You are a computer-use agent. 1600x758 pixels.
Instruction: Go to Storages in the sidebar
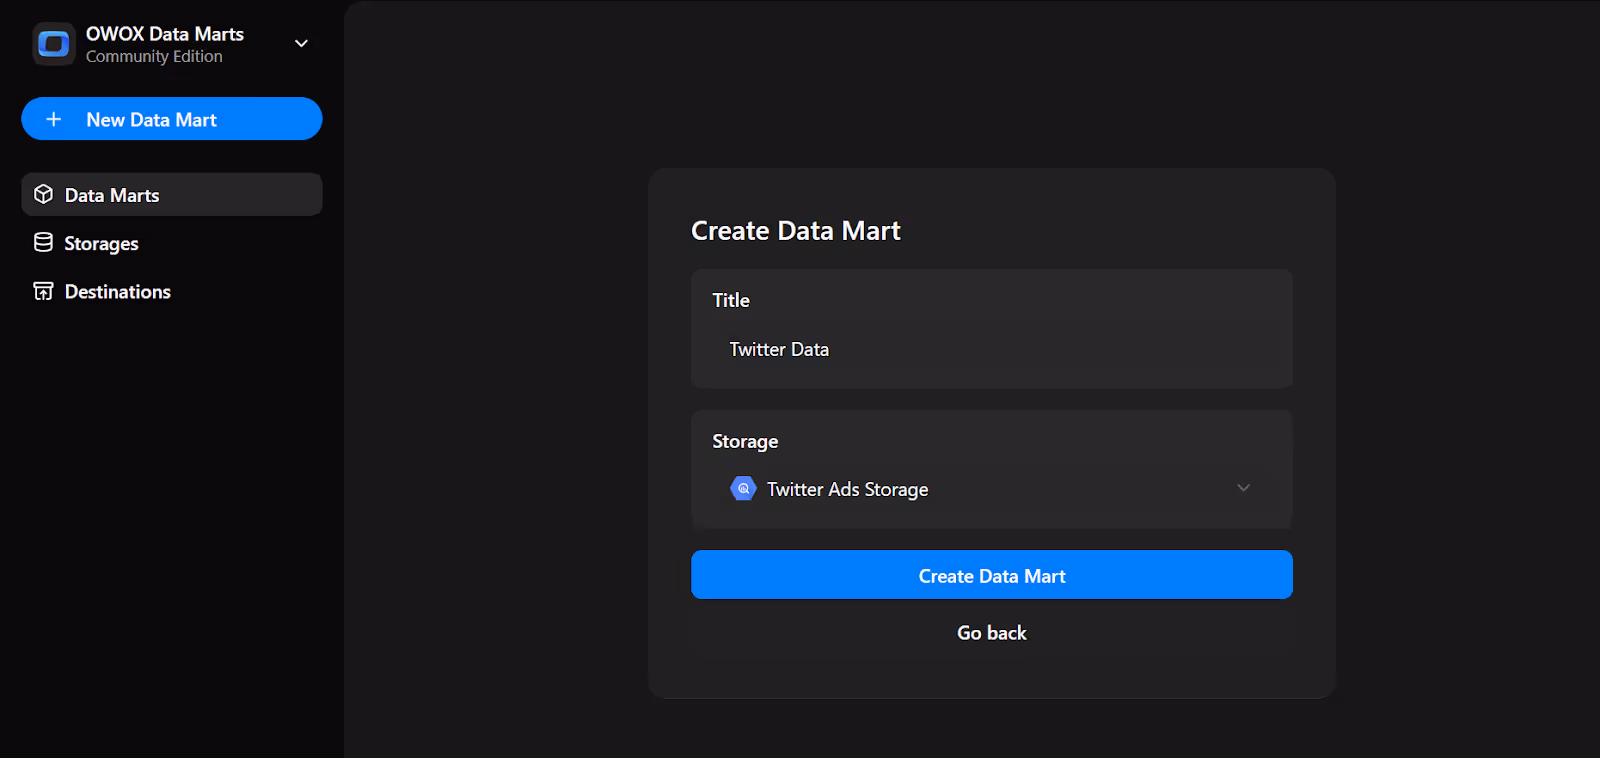point(172,243)
